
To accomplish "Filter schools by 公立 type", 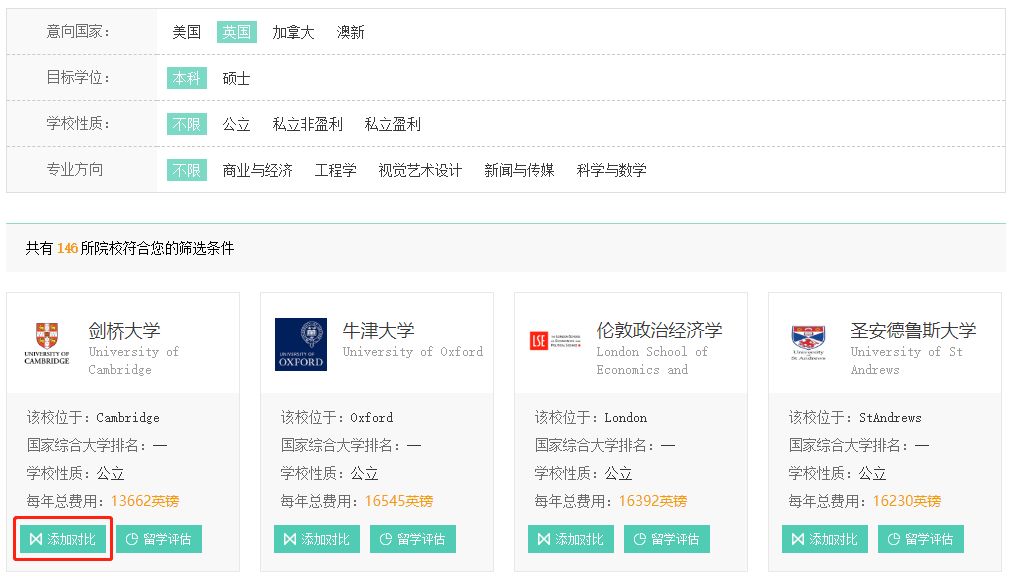I will pyautogui.click(x=236, y=124).
